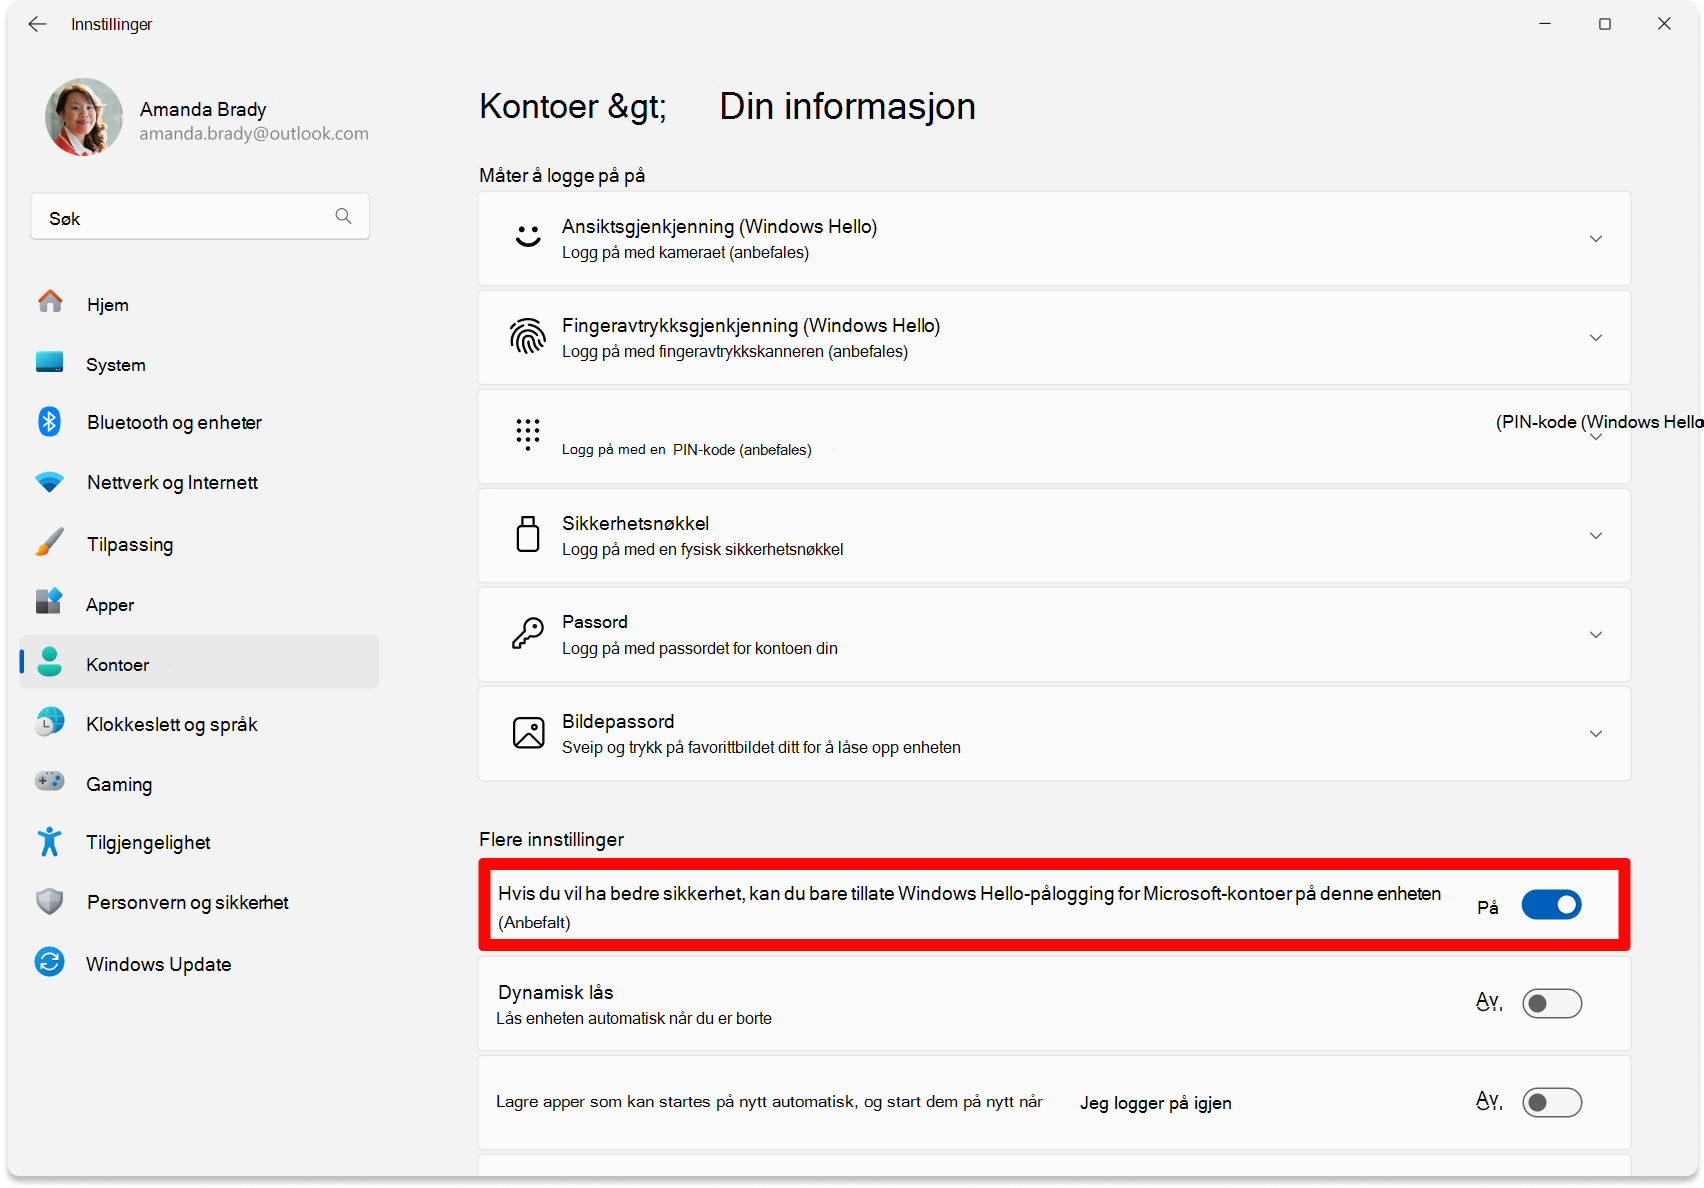Image resolution: width=1704 pixels, height=1188 pixels.
Task: Click the Søk search field
Action: click(x=200, y=217)
